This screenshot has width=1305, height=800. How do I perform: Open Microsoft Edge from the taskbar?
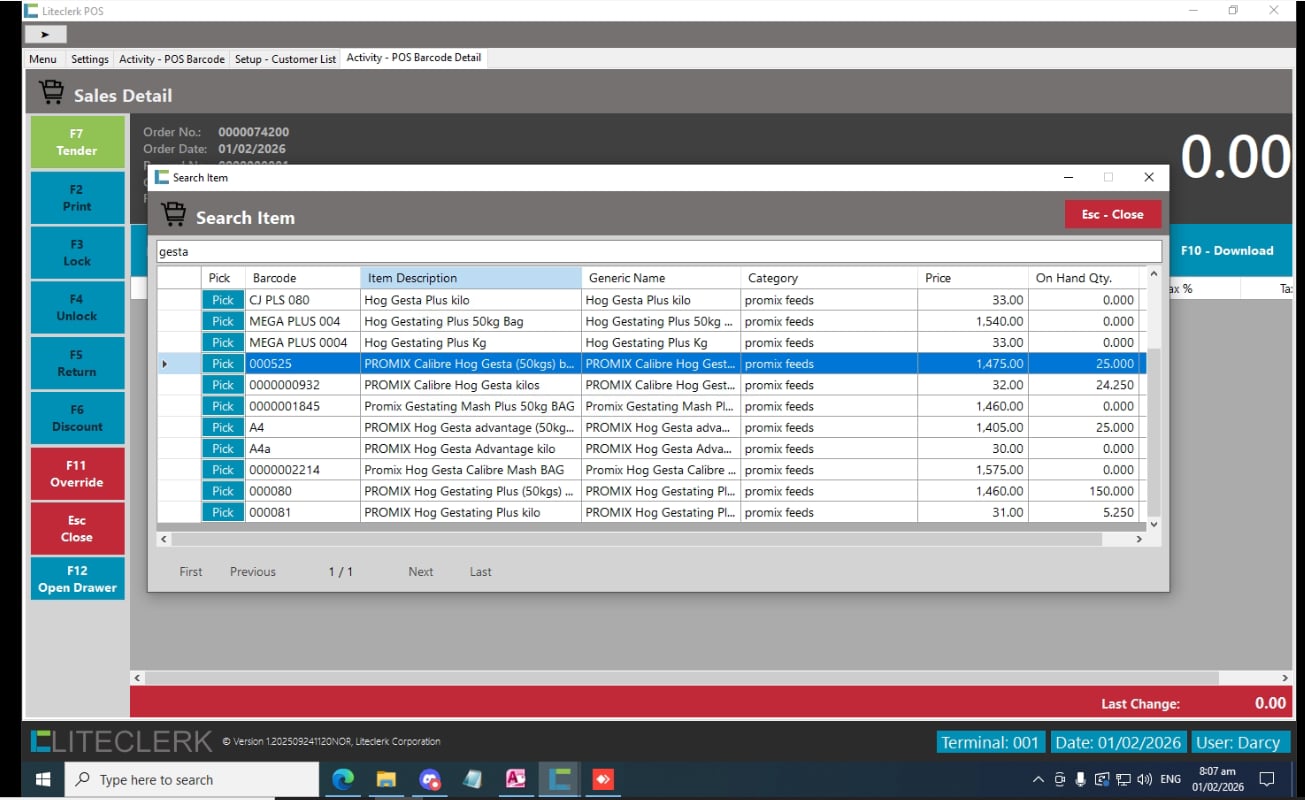343,780
